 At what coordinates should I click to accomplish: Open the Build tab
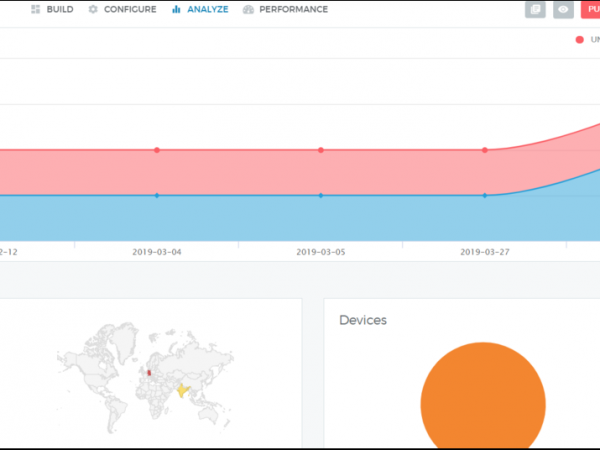(59, 10)
